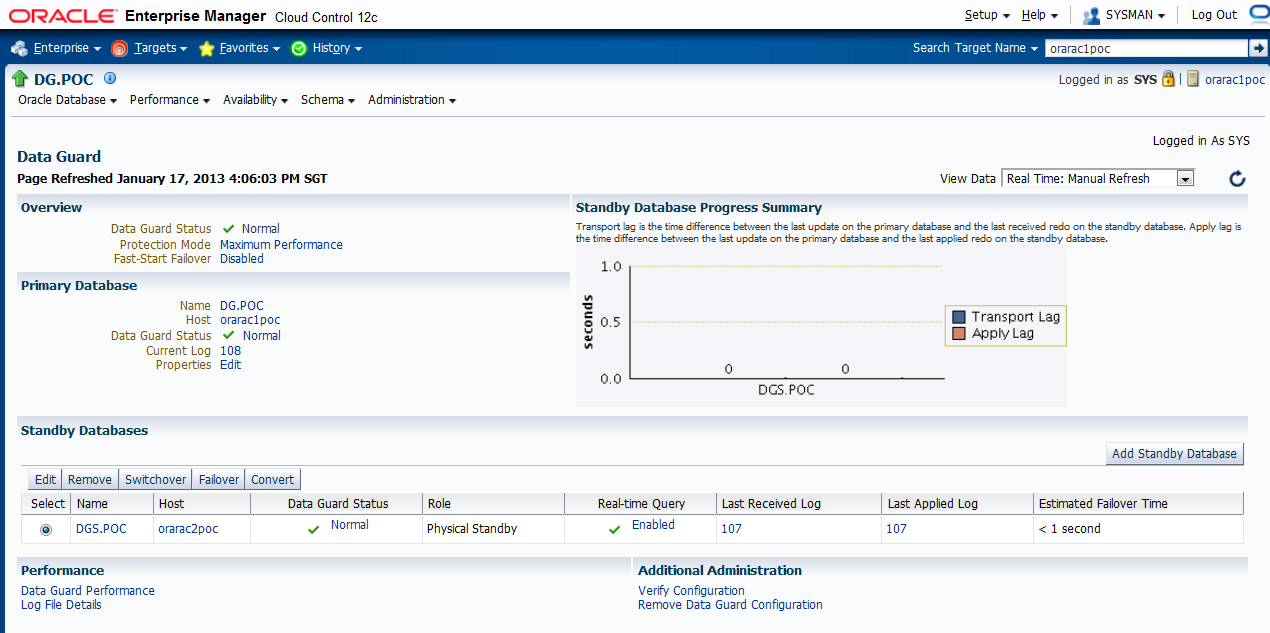Click the Overview Data Guard Status checkmark
Viewport: 1270px width, 633px height.
coord(229,229)
